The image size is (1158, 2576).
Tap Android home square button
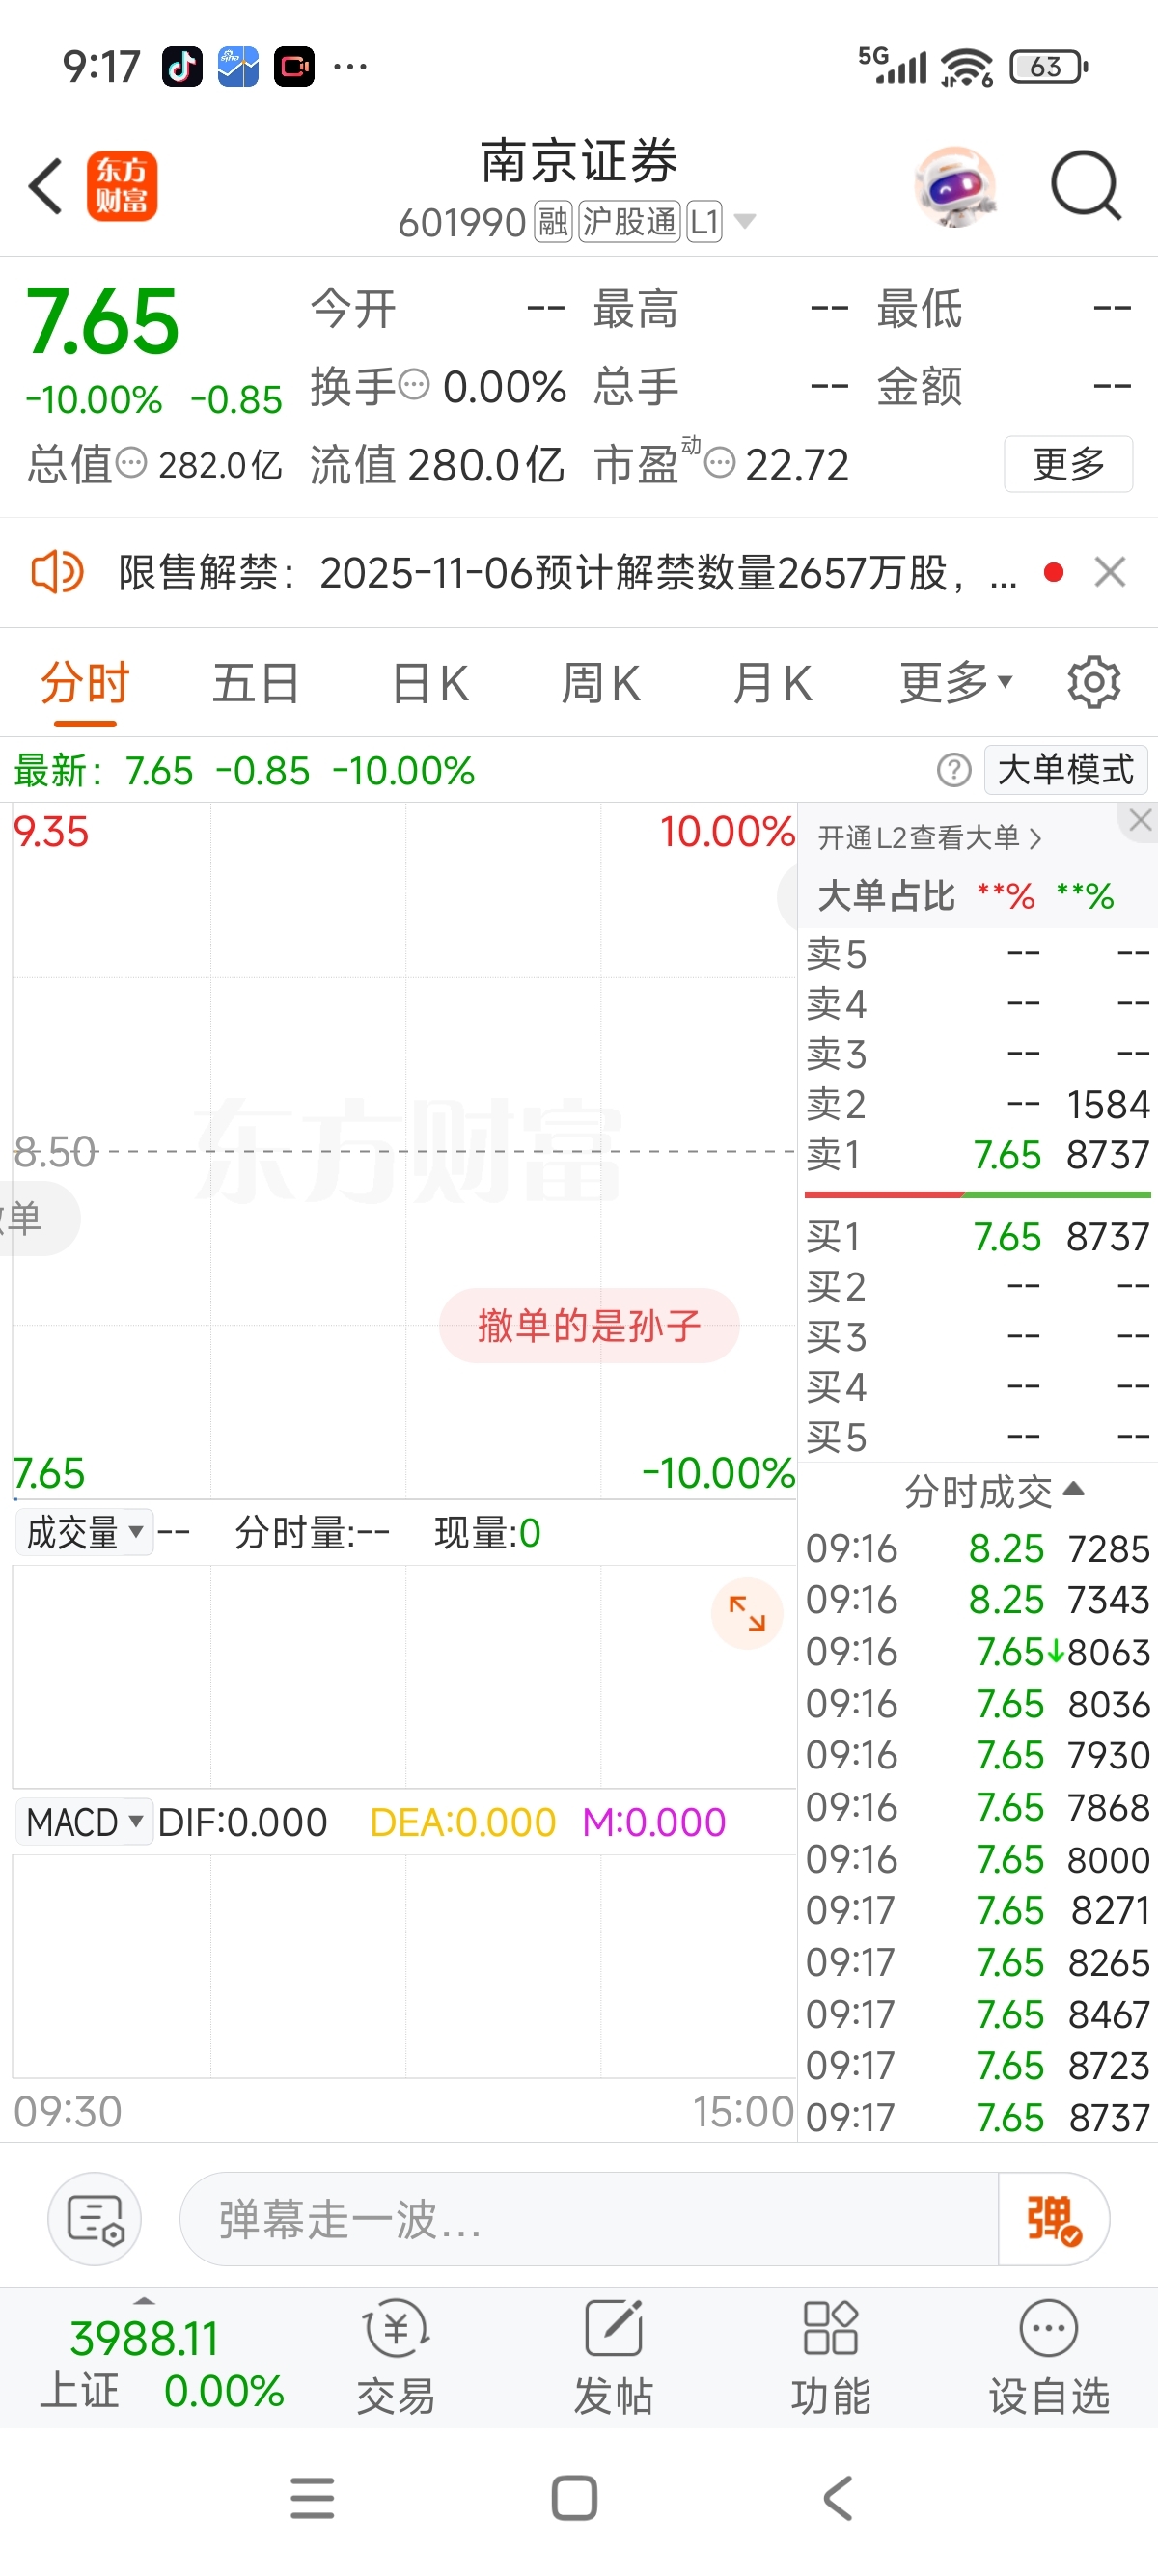pyautogui.click(x=575, y=2498)
